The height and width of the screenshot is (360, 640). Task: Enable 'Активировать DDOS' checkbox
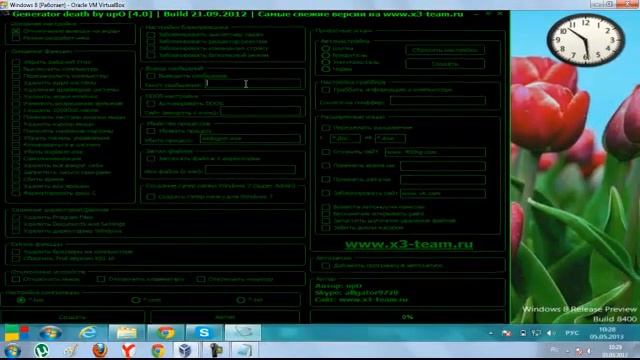[151, 104]
